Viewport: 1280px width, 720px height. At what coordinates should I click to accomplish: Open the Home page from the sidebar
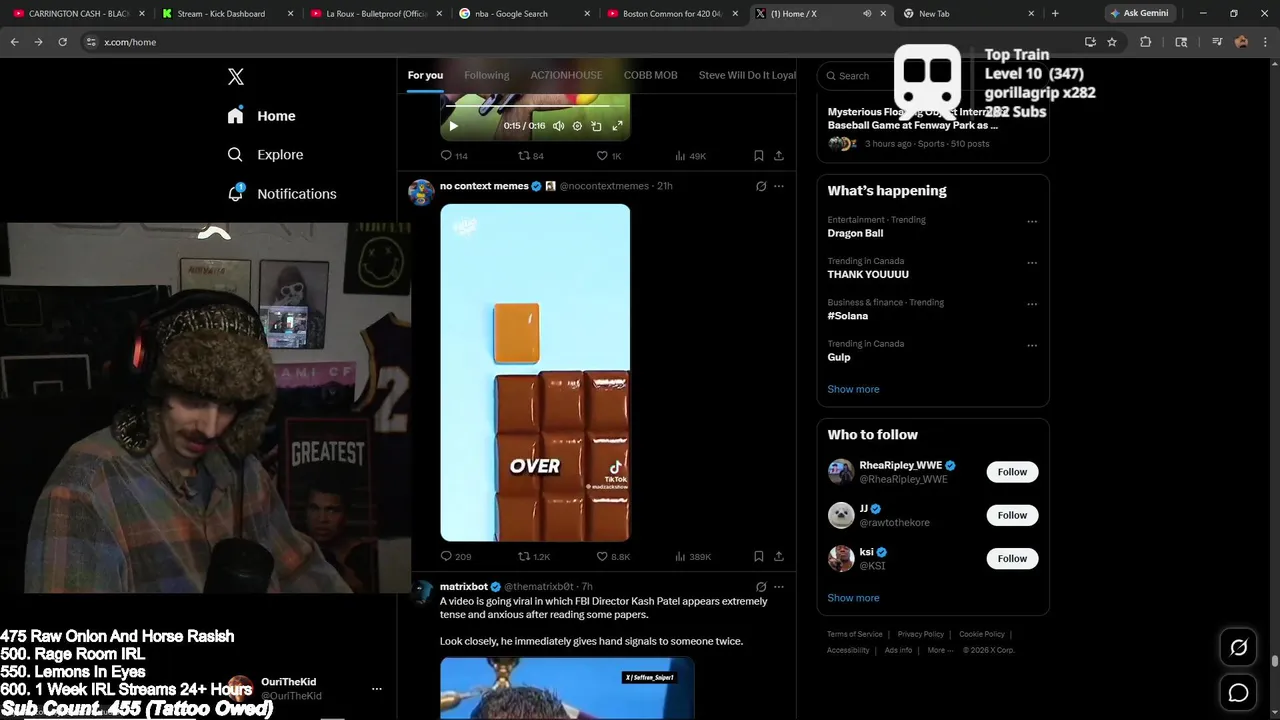[261, 116]
